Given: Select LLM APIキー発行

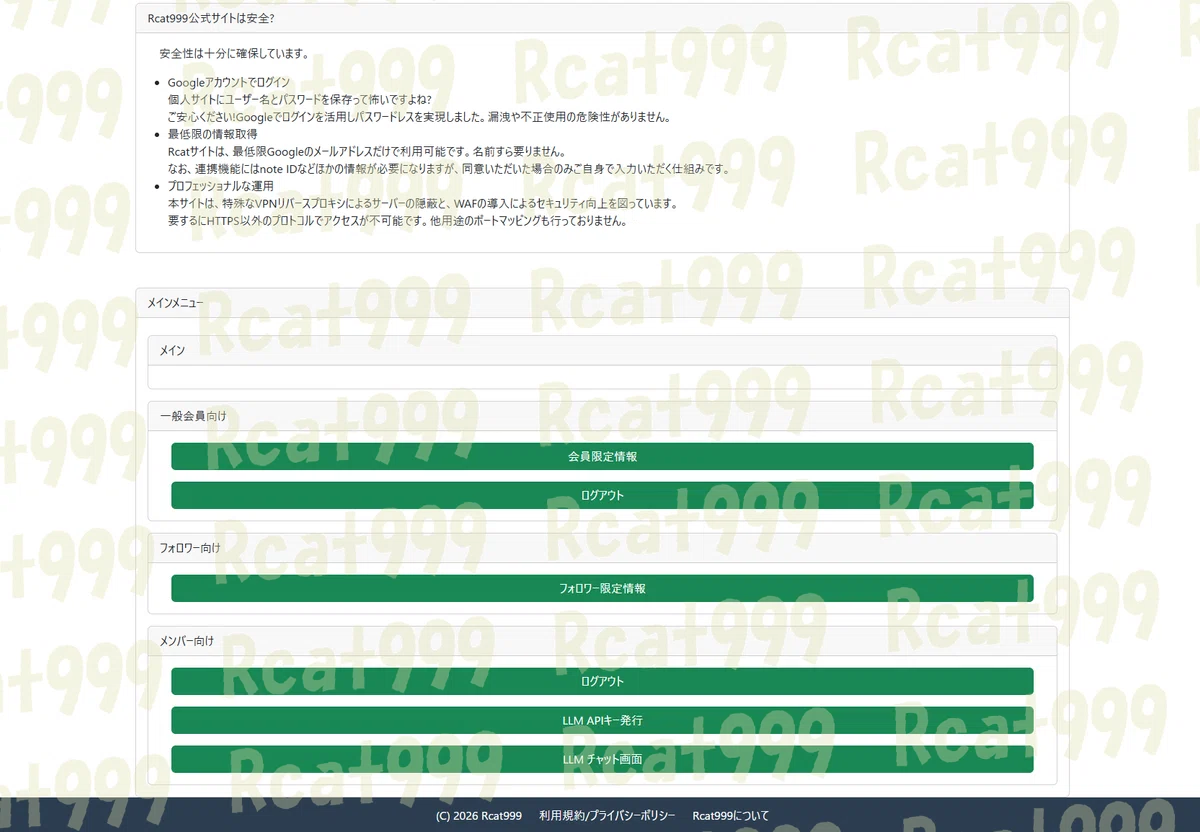Looking at the screenshot, I should pos(602,720).
